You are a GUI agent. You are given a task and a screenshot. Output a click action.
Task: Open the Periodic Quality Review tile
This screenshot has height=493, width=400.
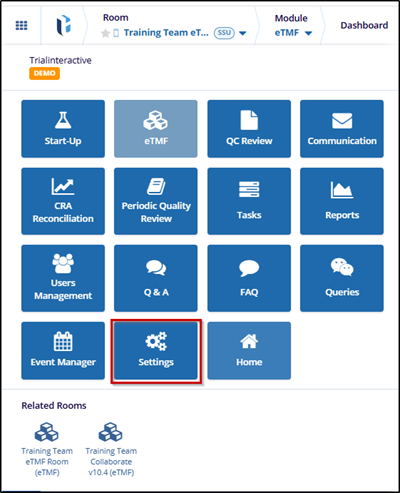(x=156, y=201)
